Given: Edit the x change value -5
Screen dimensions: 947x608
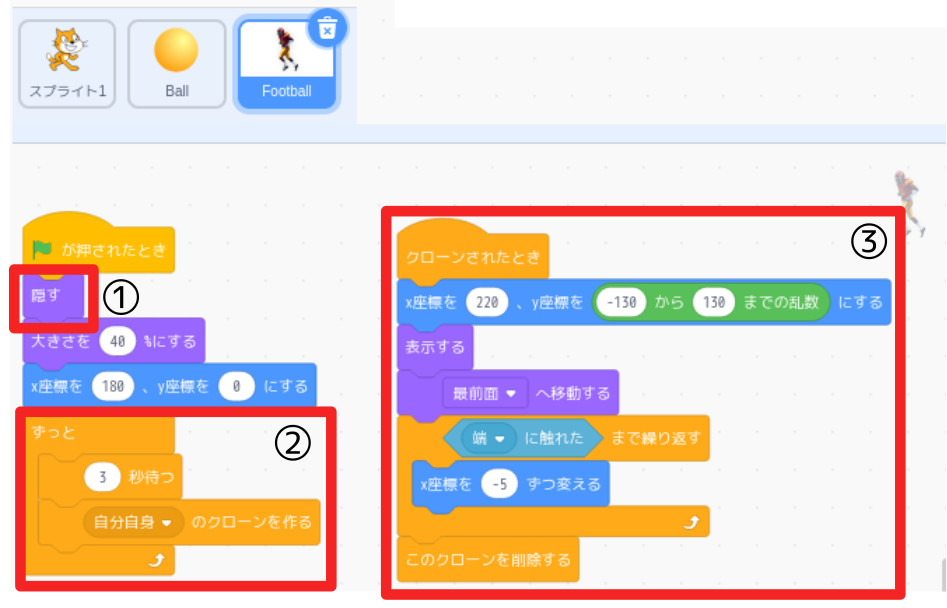Looking at the screenshot, I should (x=499, y=484).
